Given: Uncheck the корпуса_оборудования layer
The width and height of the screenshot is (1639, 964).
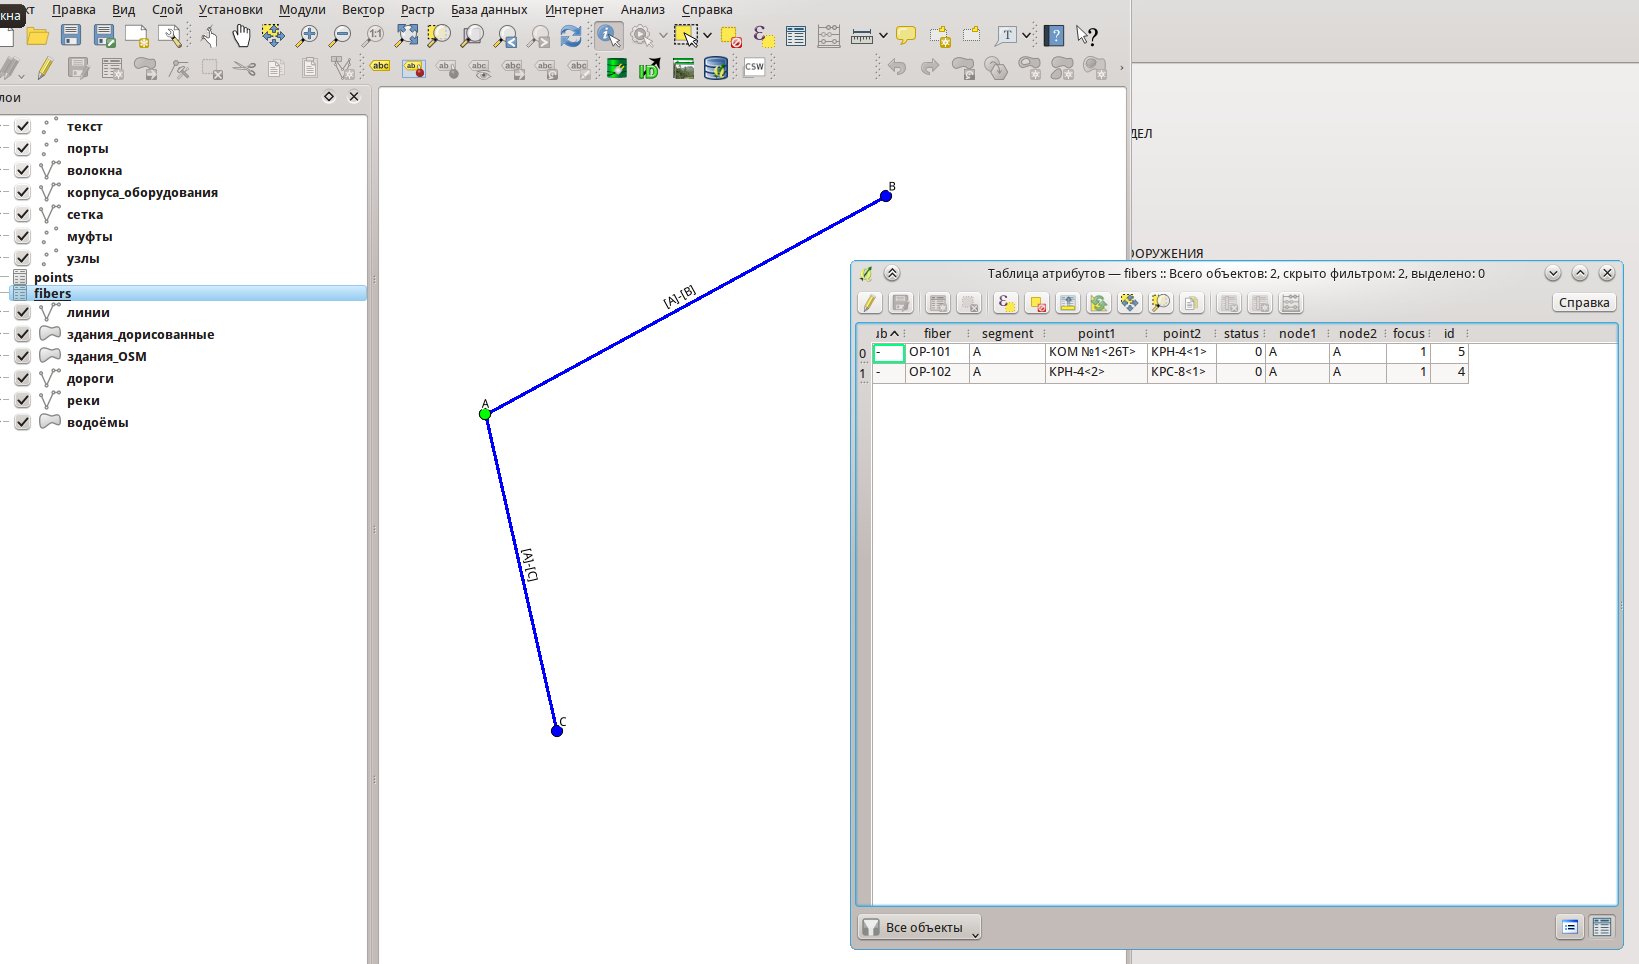Looking at the screenshot, I should pyautogui.click(x=23, y=193).
